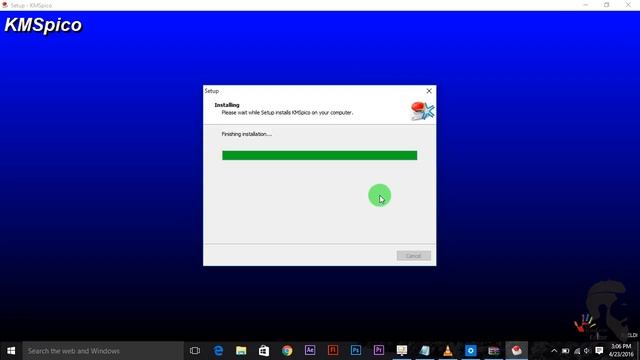Open the Windows Start menu
This screenshot has width=640, height=360.
point(11,351)
